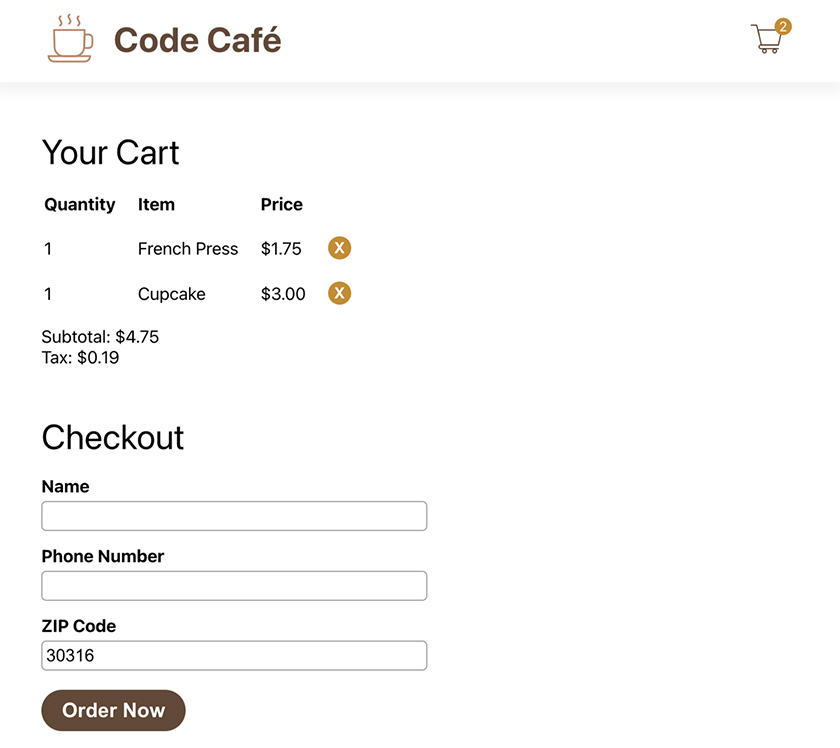Viewport: 840px width, 748px height.
Task: Click the Phone Number input field
Action: click(x=233, y=586)
